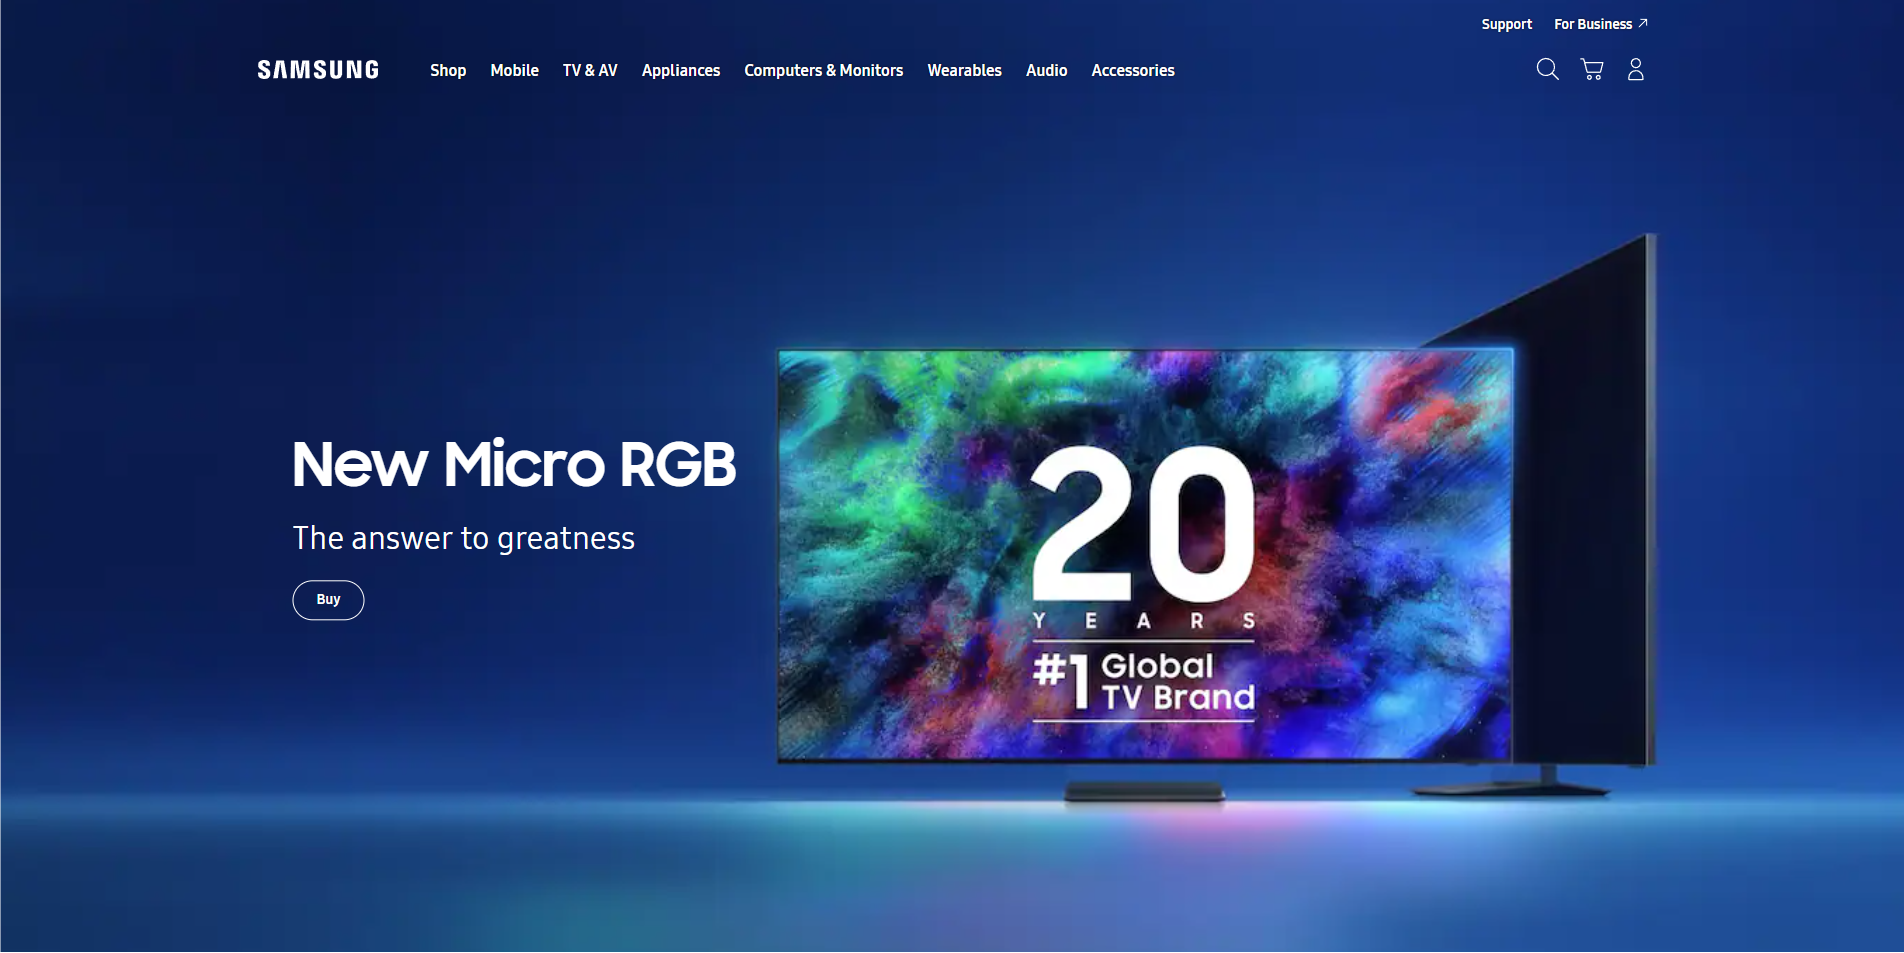Open the shopping cart icon
Image resolution: width=1904 pixels, height=953 pixels.
pos(1592,69)
